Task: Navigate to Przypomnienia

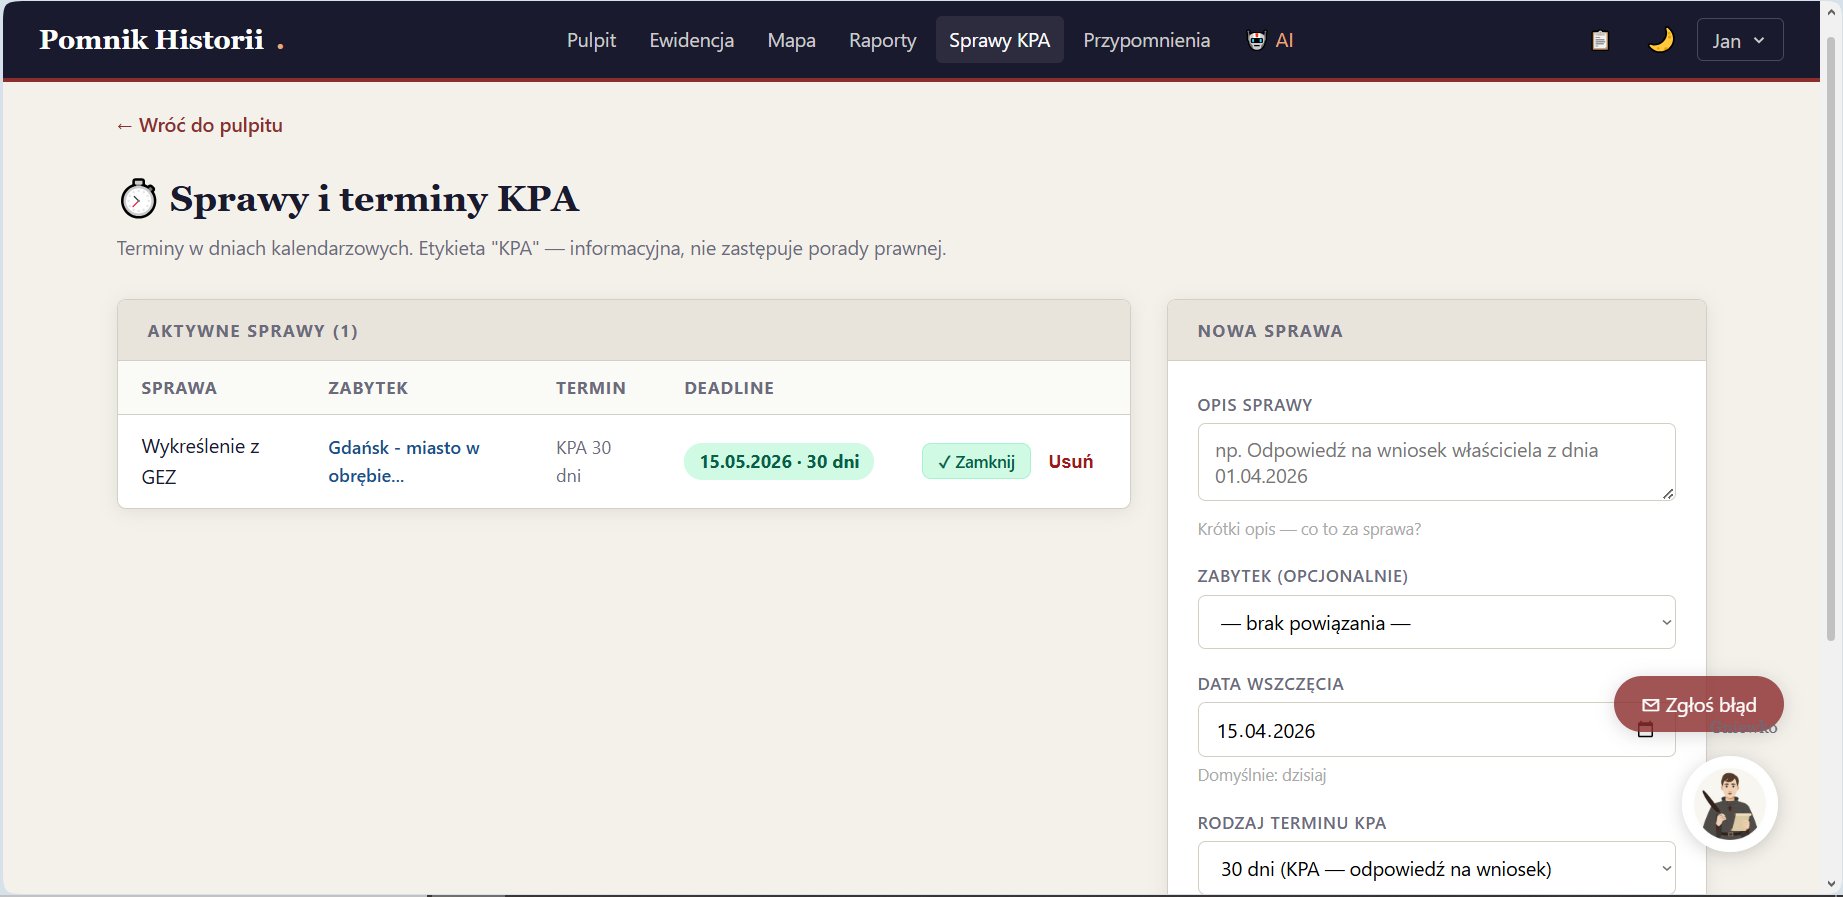Action: [1146, 40]
